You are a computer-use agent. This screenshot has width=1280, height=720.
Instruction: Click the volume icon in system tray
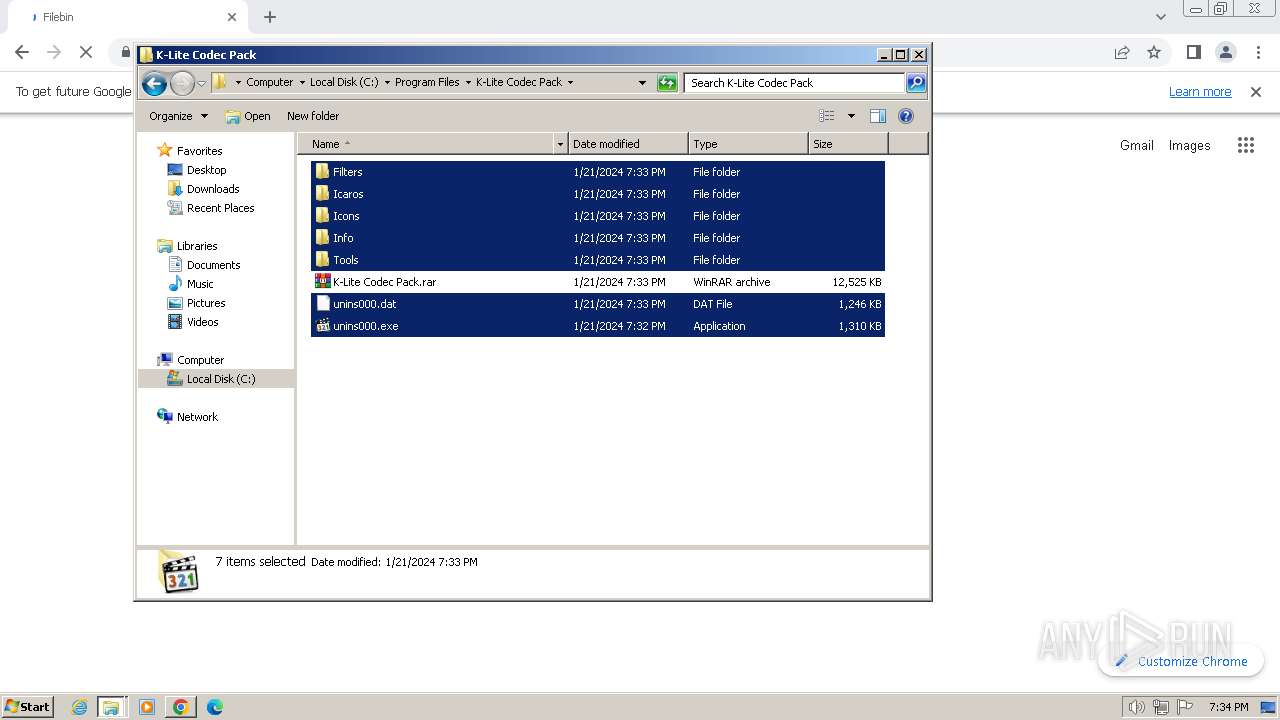coord(1136,707)
